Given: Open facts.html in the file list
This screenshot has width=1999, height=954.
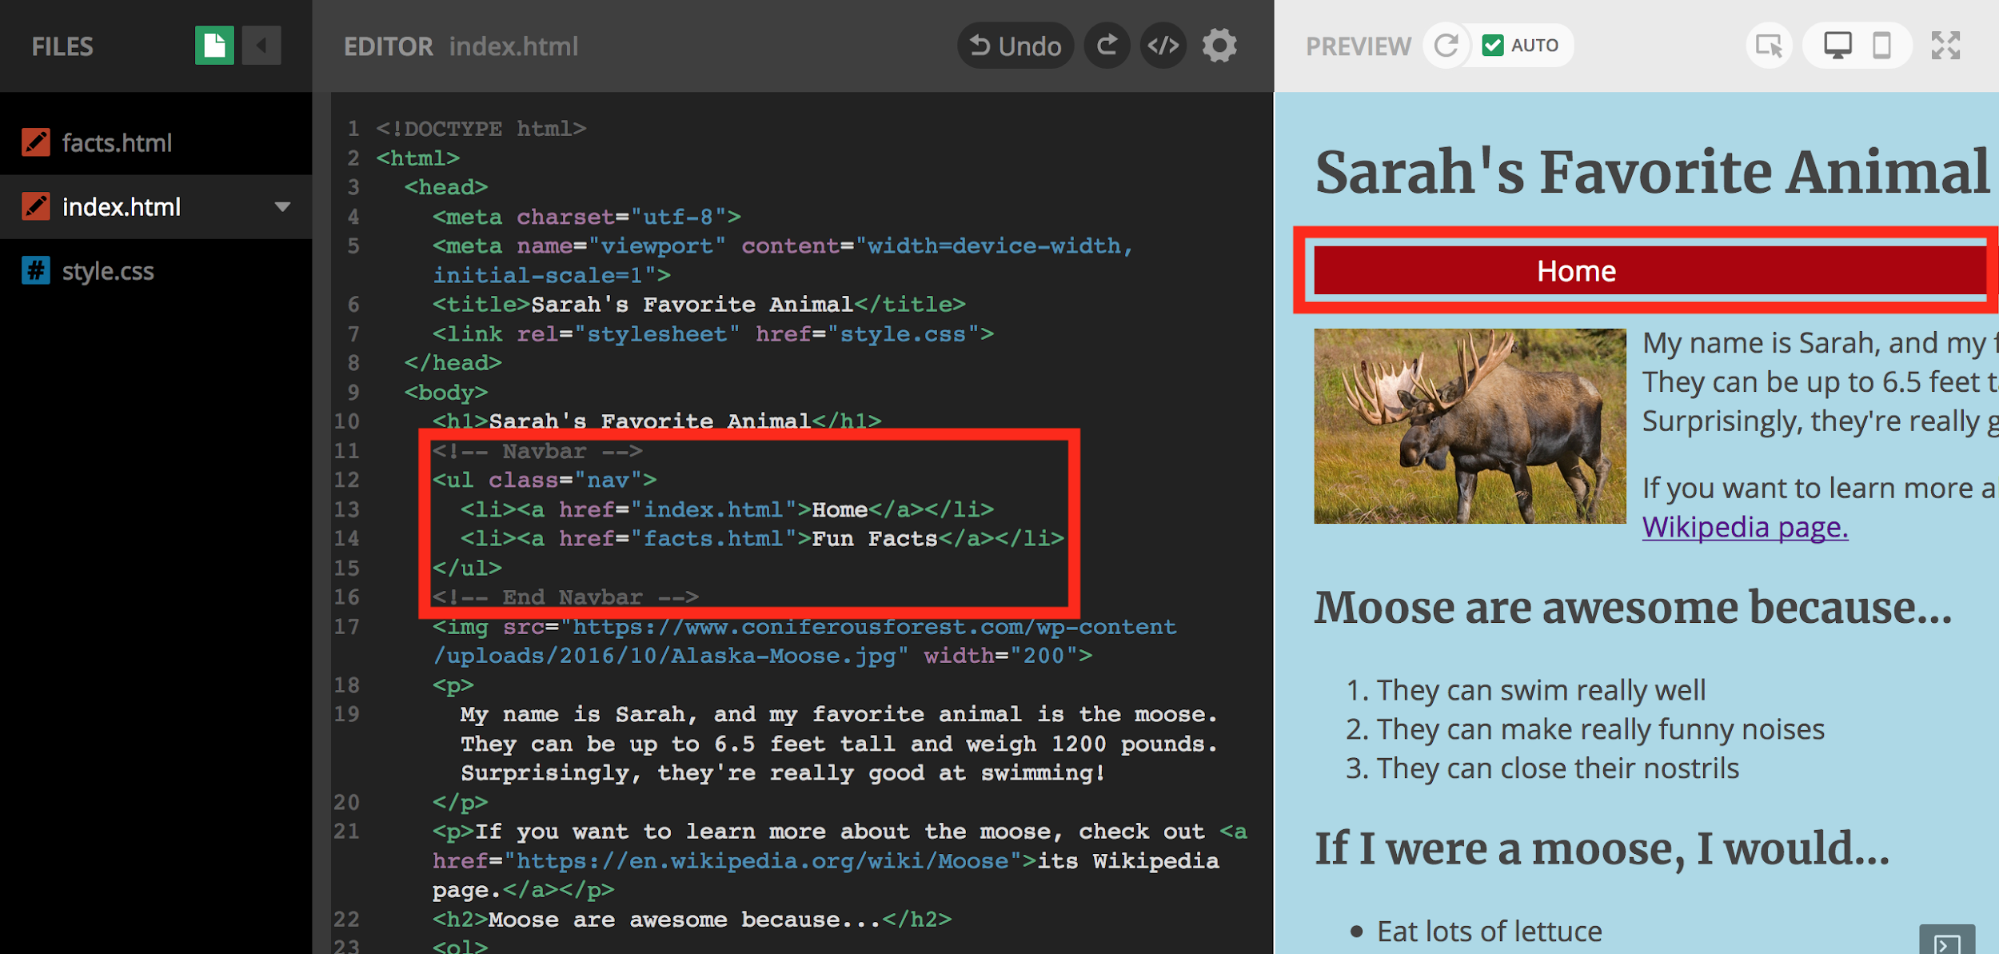Looking at the screenshot, I should pyautogui.click(x=117, y=143).
